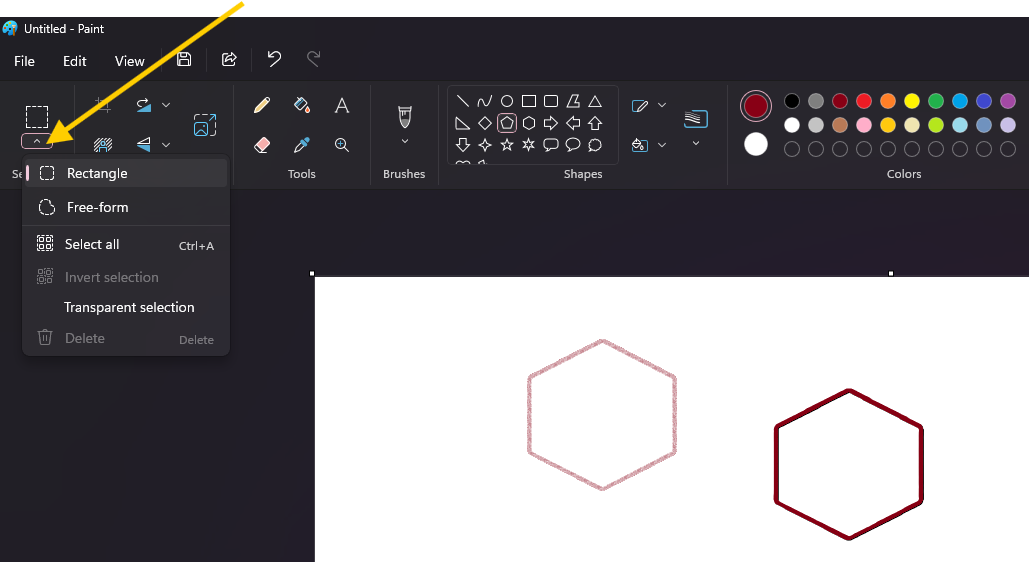1029x562 pixels.
Task: Open the View menu
Action: pos(129,61)
